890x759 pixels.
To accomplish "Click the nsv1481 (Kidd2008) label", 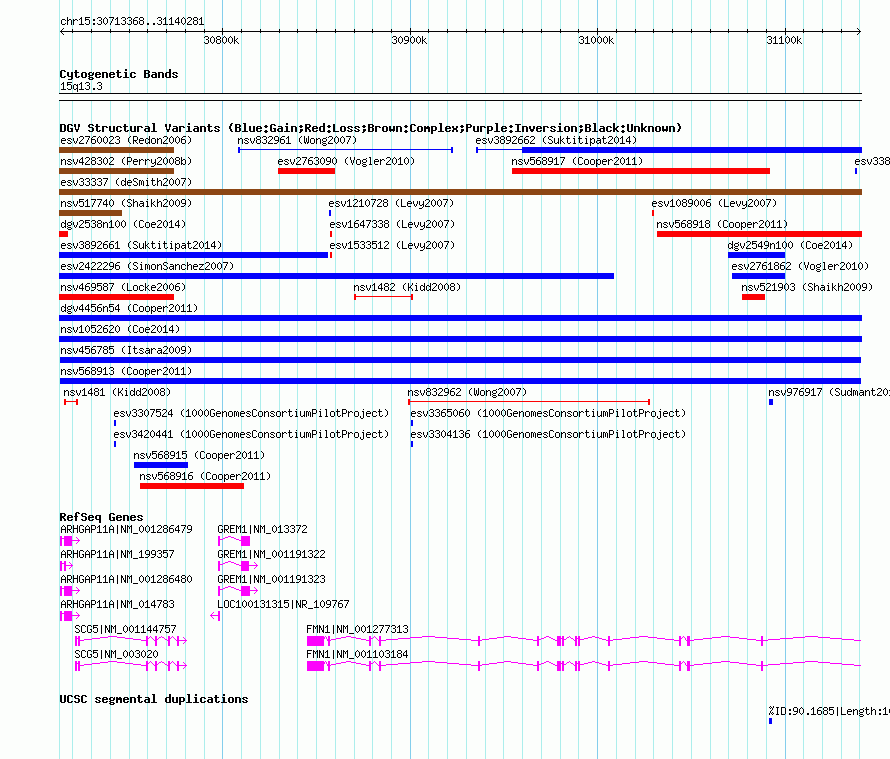I will (x=117, y=392).
